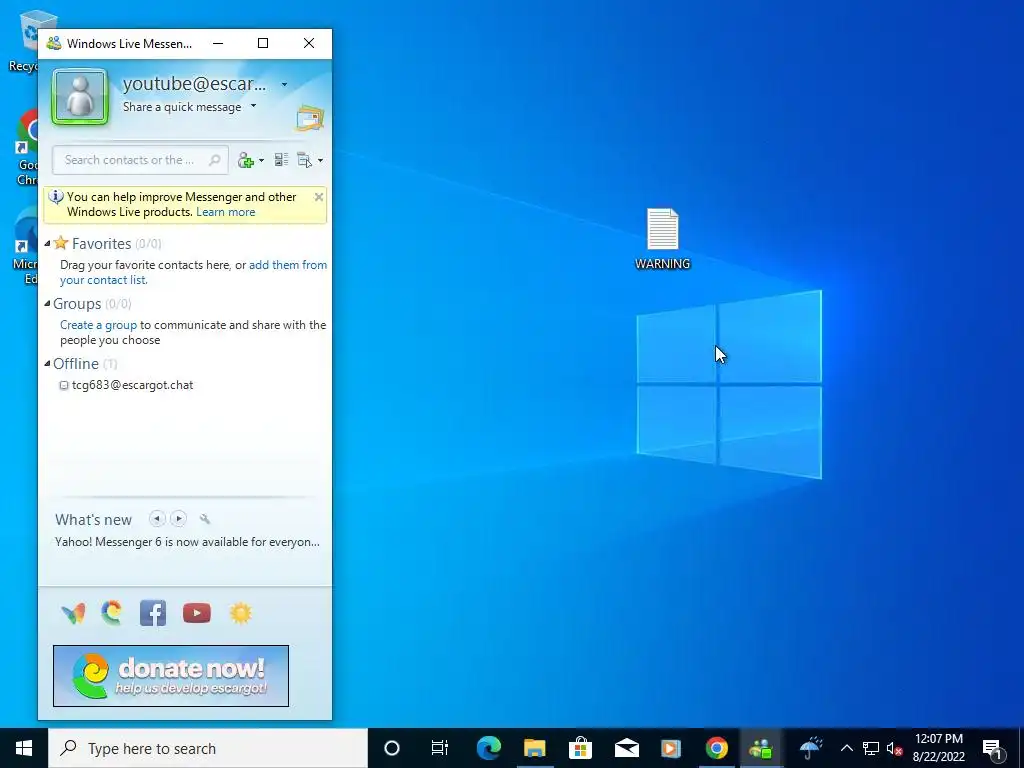
Task: Open the clock showing 12:07 PM
Action: tap(939, 748)
